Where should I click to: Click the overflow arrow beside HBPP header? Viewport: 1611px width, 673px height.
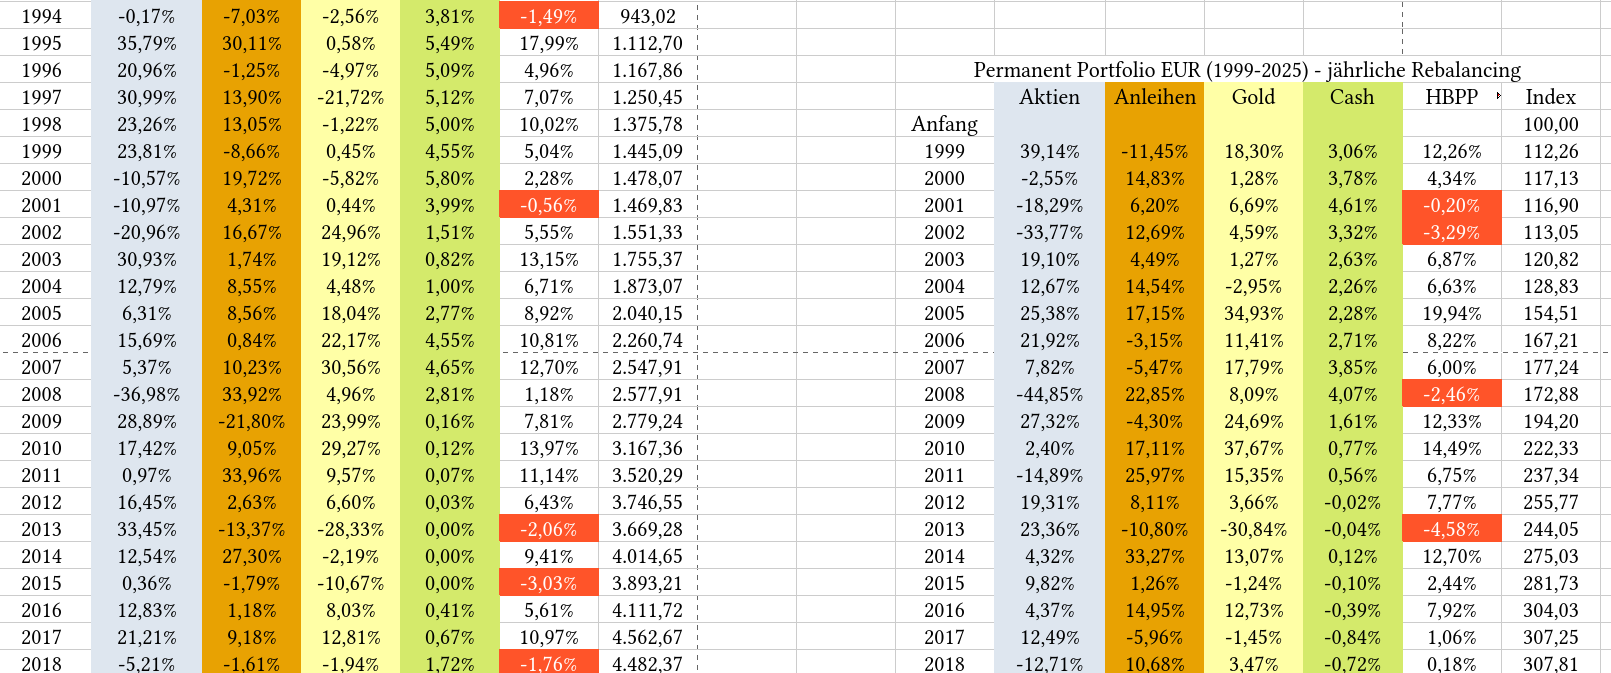[1498, 96]
